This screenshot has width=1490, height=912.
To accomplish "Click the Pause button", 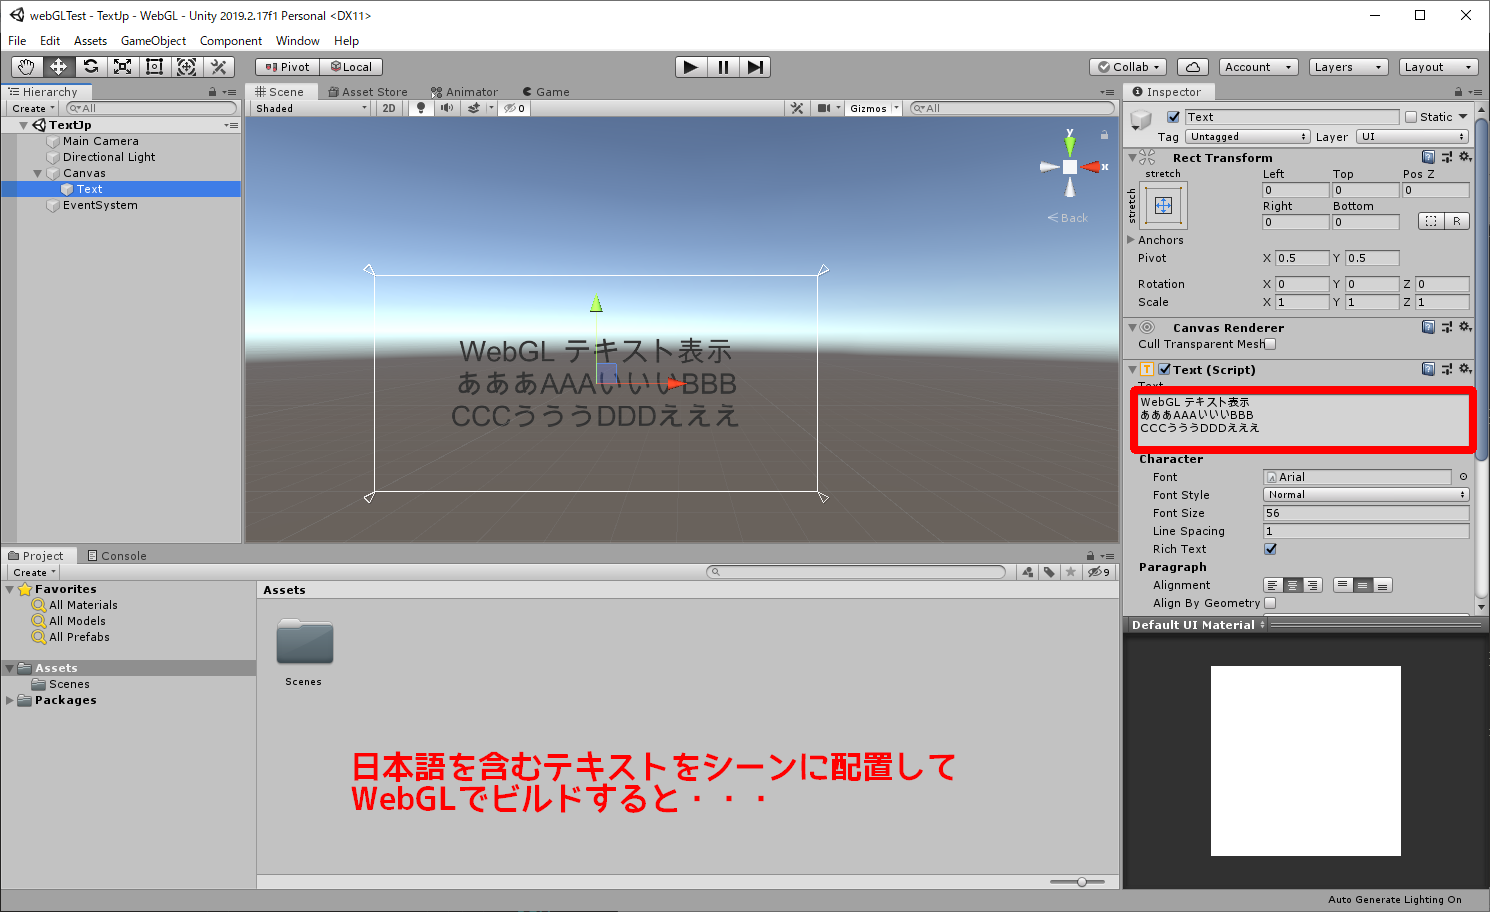I will point(723,67).
